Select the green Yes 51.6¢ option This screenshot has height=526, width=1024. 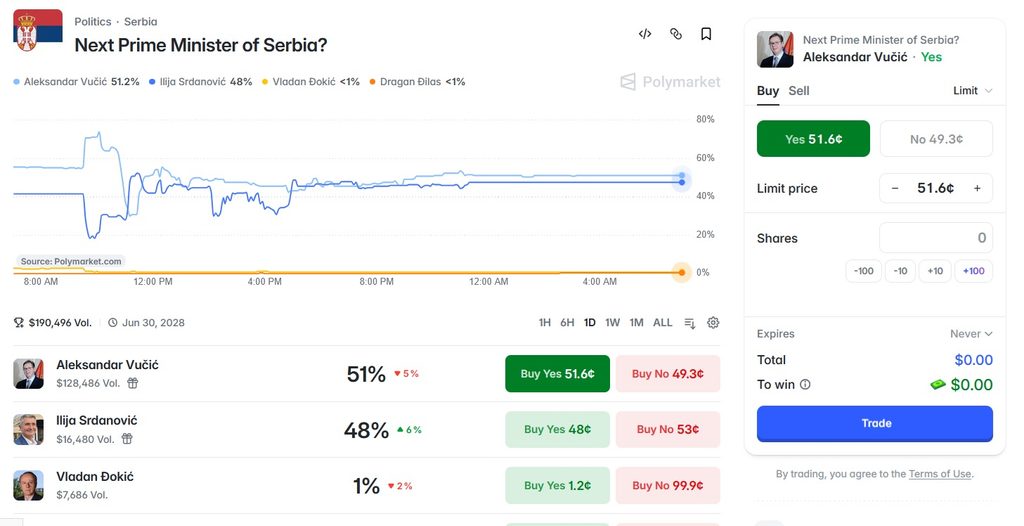(x=813, y=139)
